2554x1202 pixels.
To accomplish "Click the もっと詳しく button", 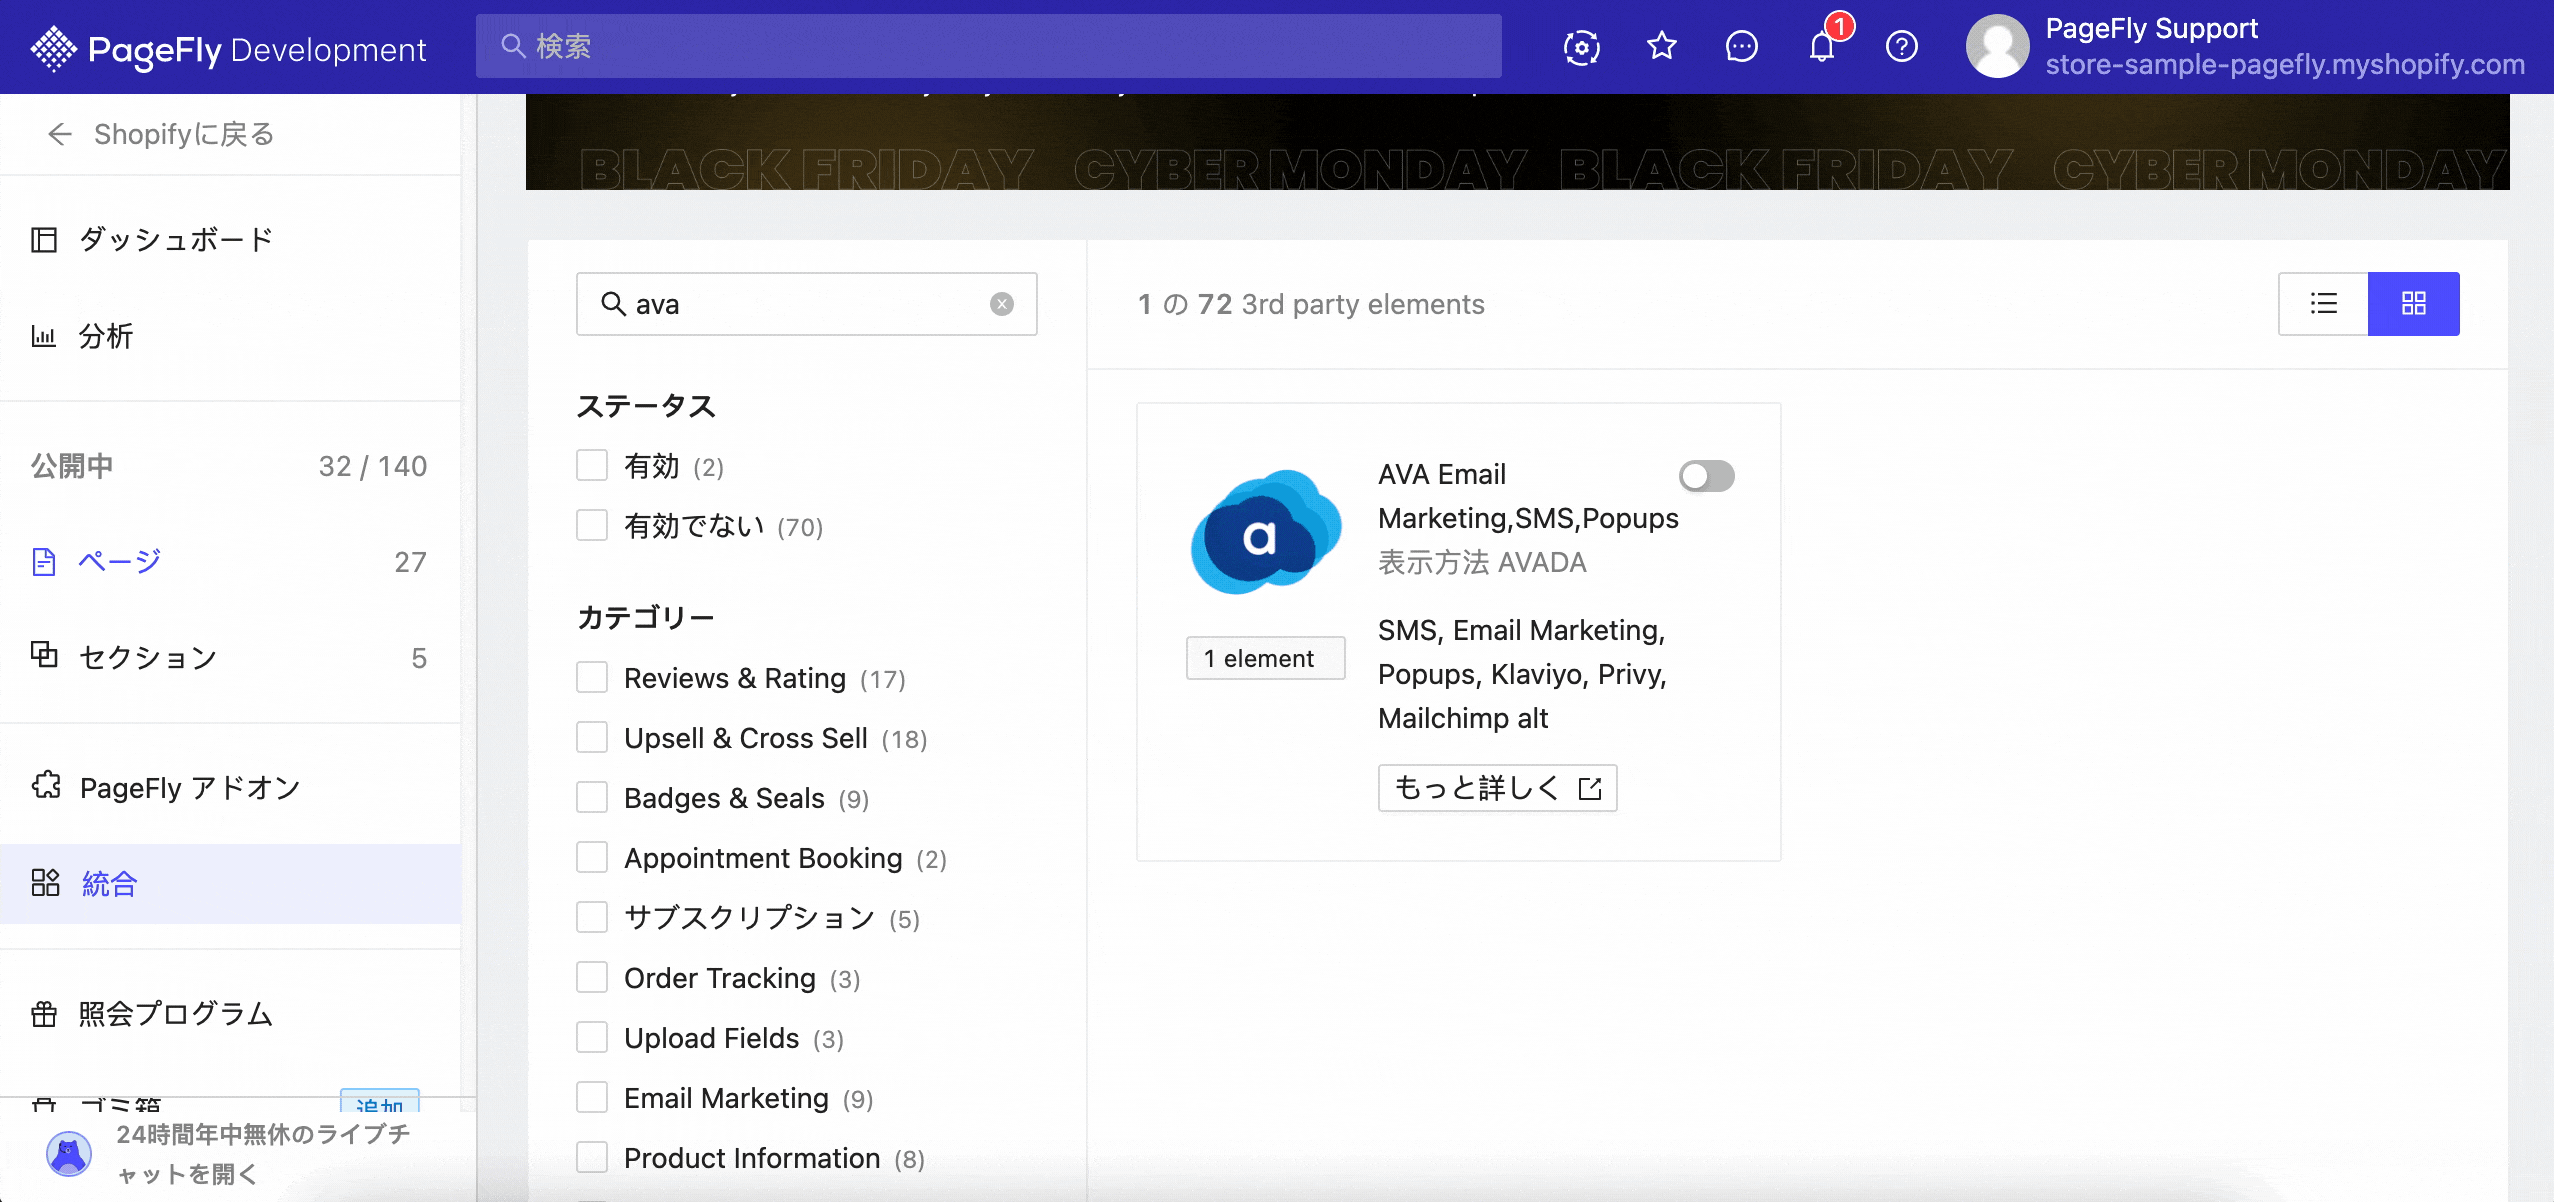I will pos(1497,788).
